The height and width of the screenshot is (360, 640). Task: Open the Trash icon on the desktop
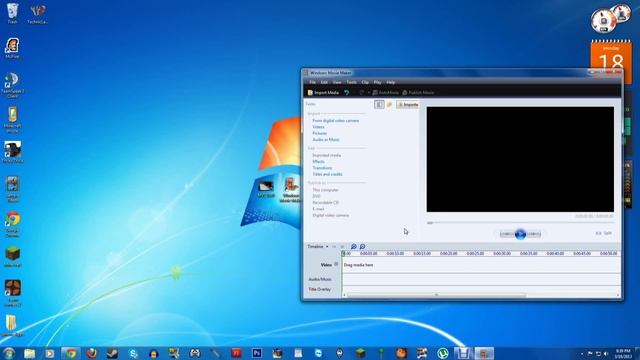pos(13,13)
